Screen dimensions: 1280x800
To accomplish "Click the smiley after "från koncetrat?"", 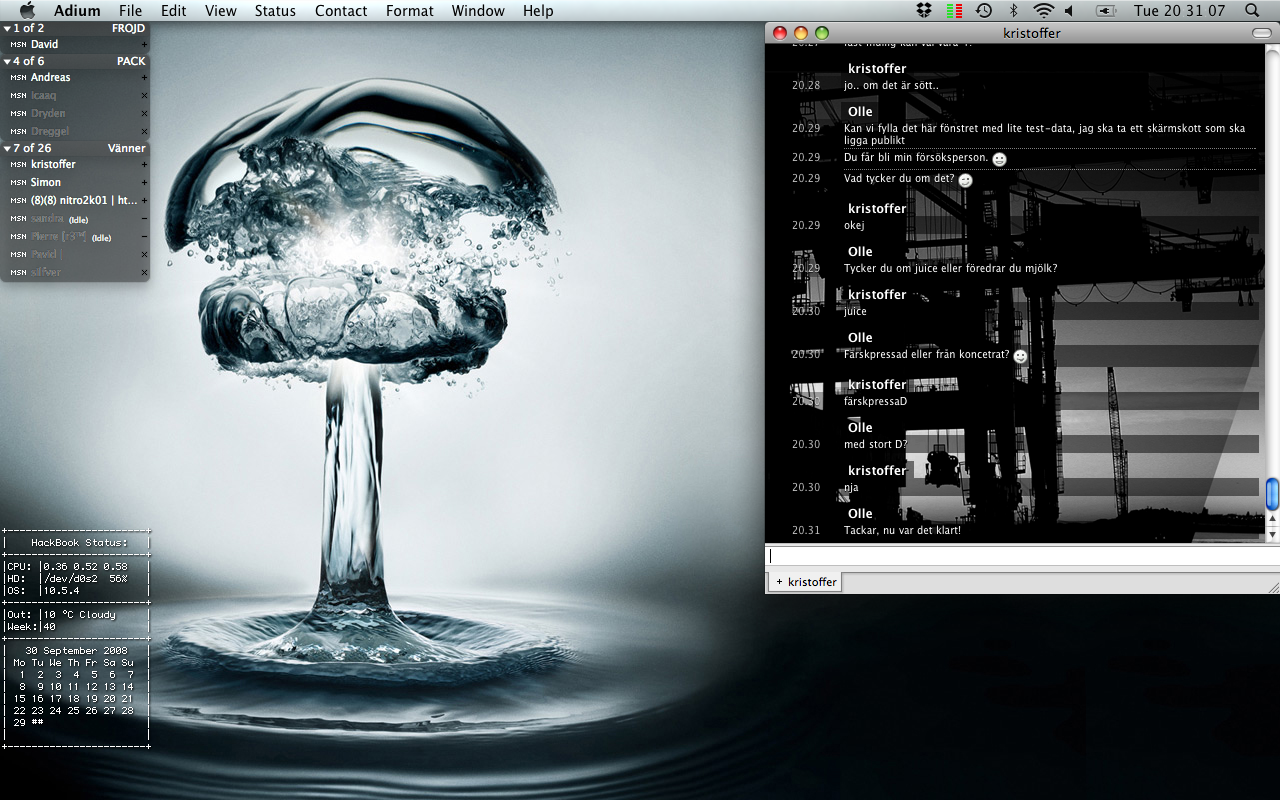I will tap(1020, 356).
